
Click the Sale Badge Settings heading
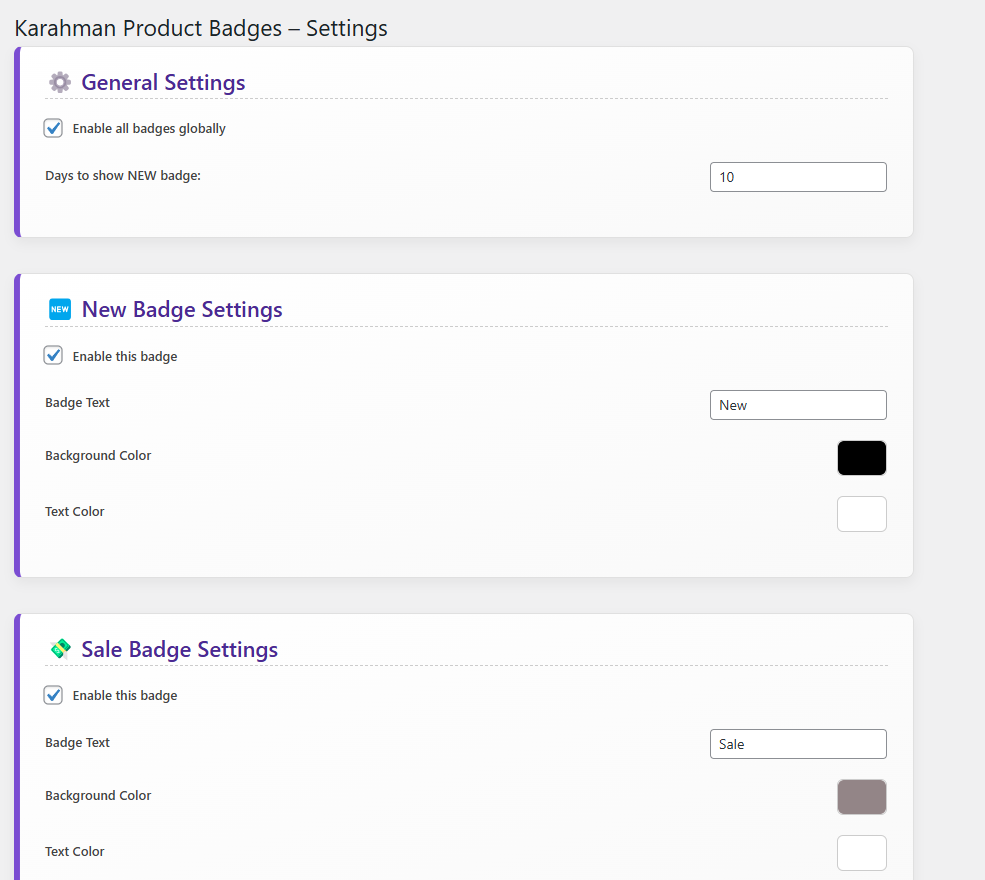[180, 649]
